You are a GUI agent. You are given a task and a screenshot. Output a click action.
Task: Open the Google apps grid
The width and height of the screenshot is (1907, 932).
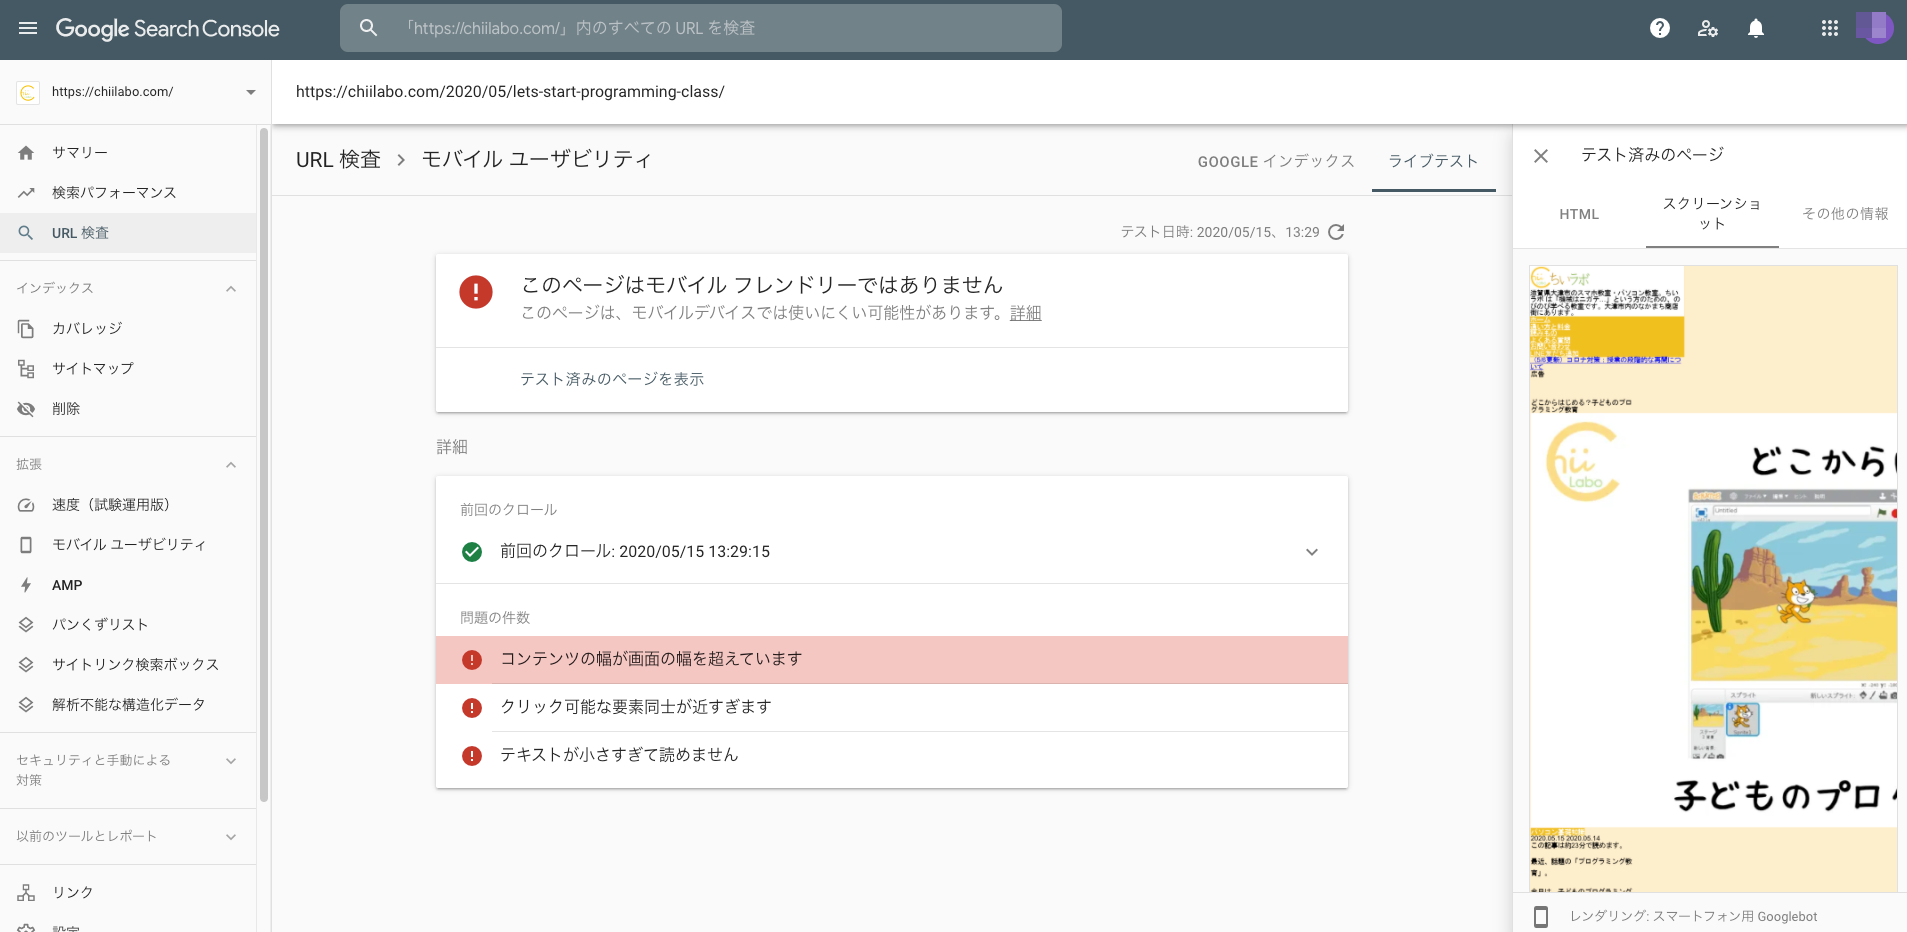click(1831, 28)
